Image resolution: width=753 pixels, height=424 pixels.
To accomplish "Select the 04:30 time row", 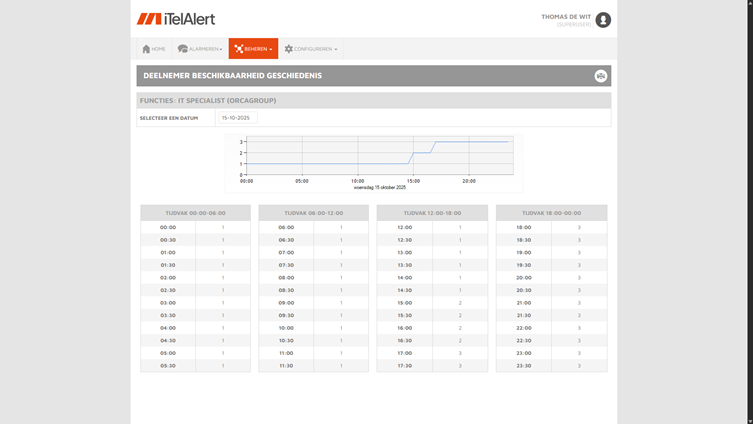I will click(x=195, y=340).
